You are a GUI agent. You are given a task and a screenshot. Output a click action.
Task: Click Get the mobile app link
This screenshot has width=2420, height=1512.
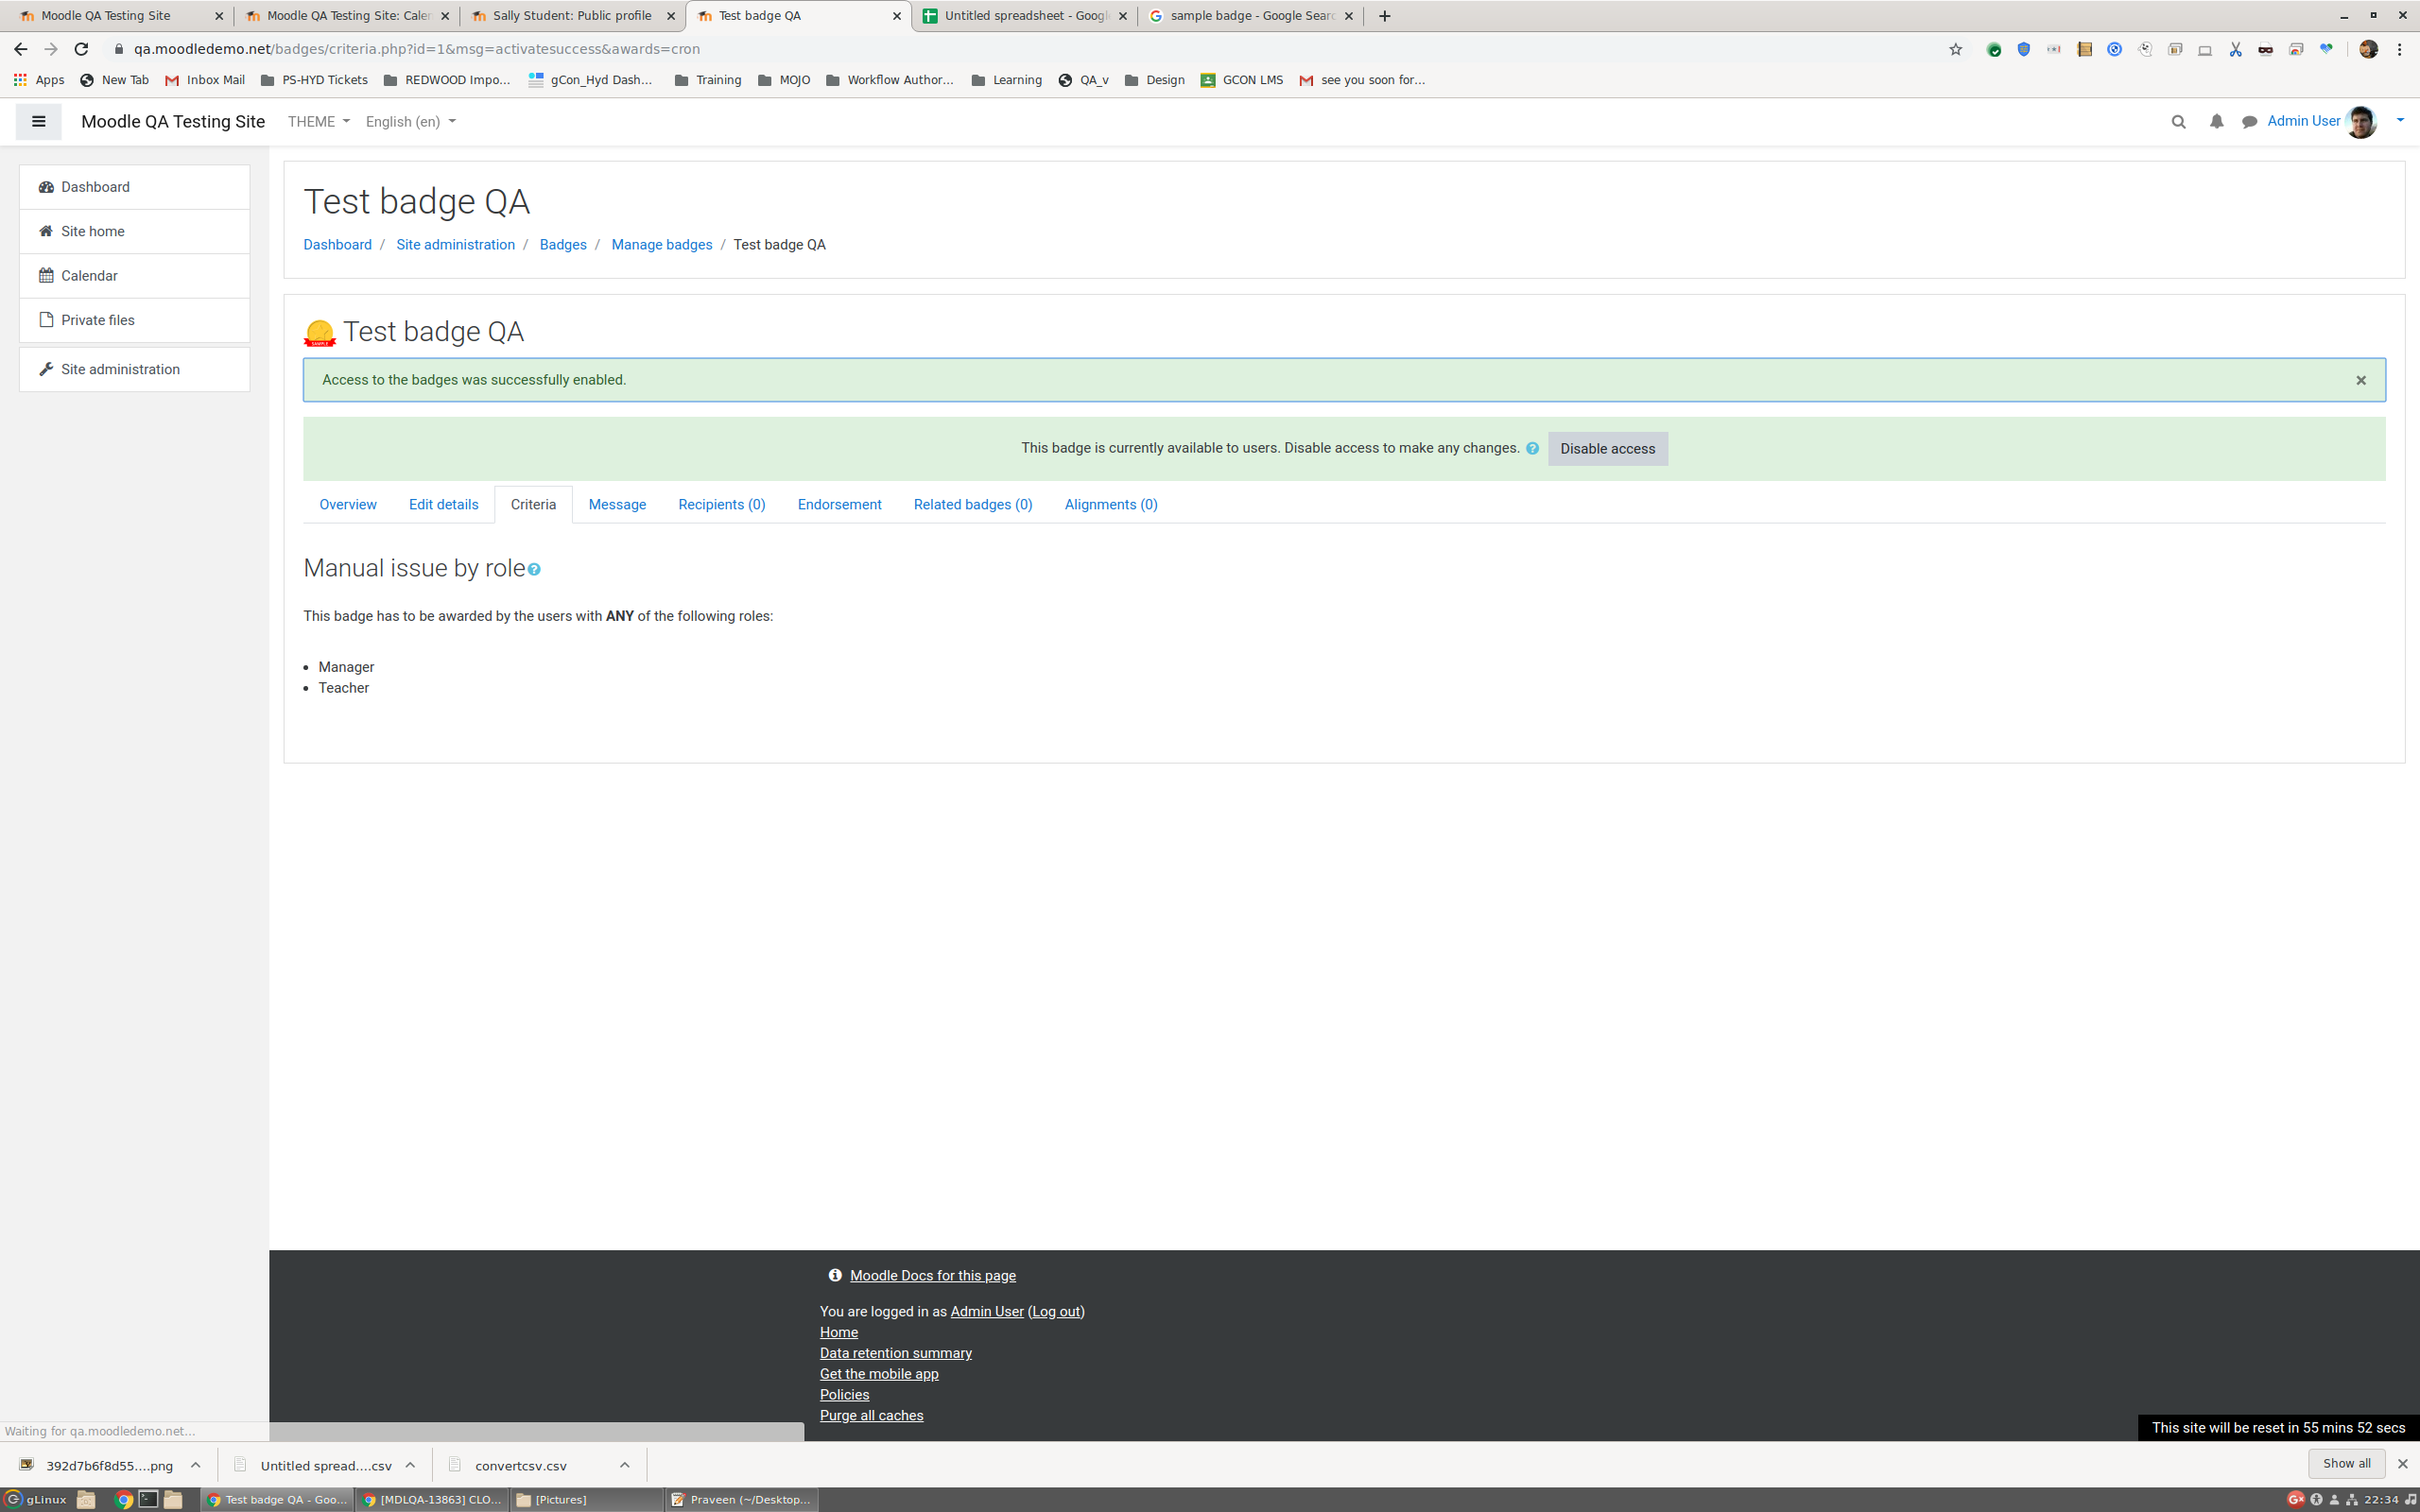tap(879, 1374)
